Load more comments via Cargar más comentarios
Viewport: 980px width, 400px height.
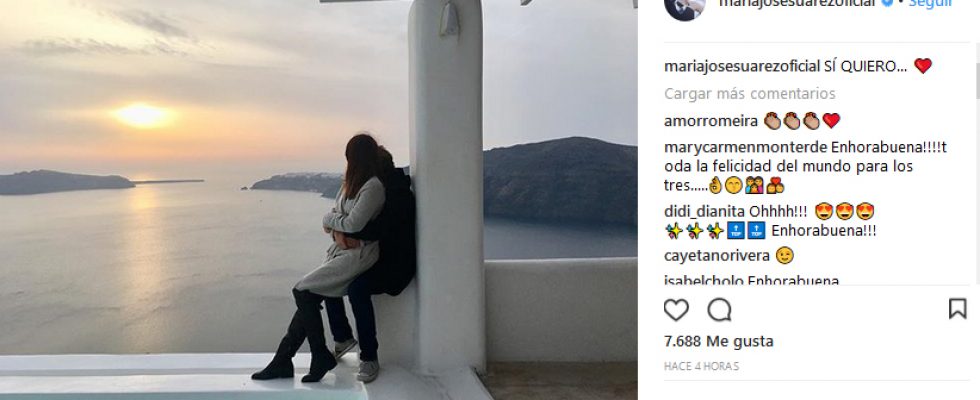(x=749, y=94)
